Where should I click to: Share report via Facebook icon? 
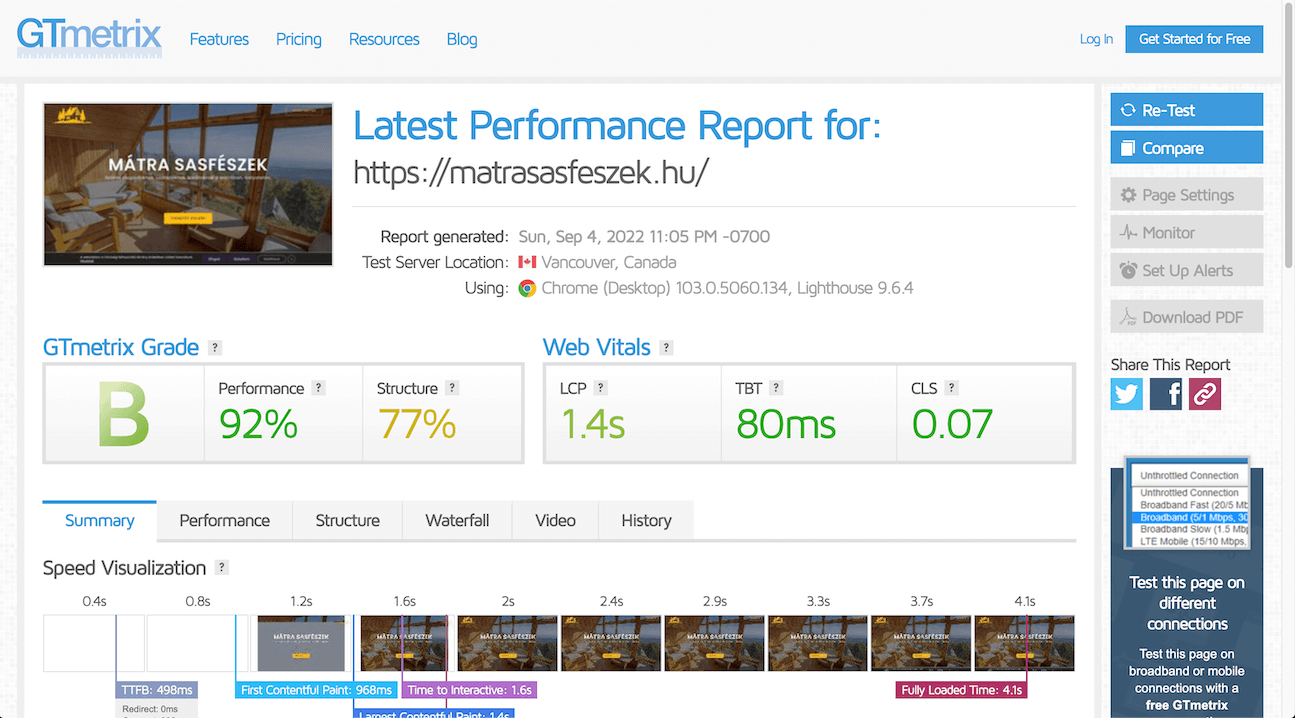click(x=1166, y=393)
